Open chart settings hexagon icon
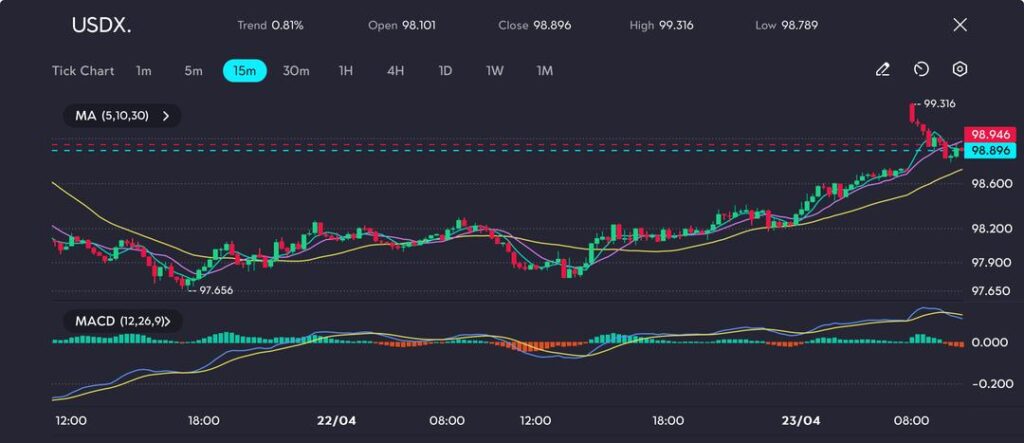The image size is (1024, 443). point(960,70)
